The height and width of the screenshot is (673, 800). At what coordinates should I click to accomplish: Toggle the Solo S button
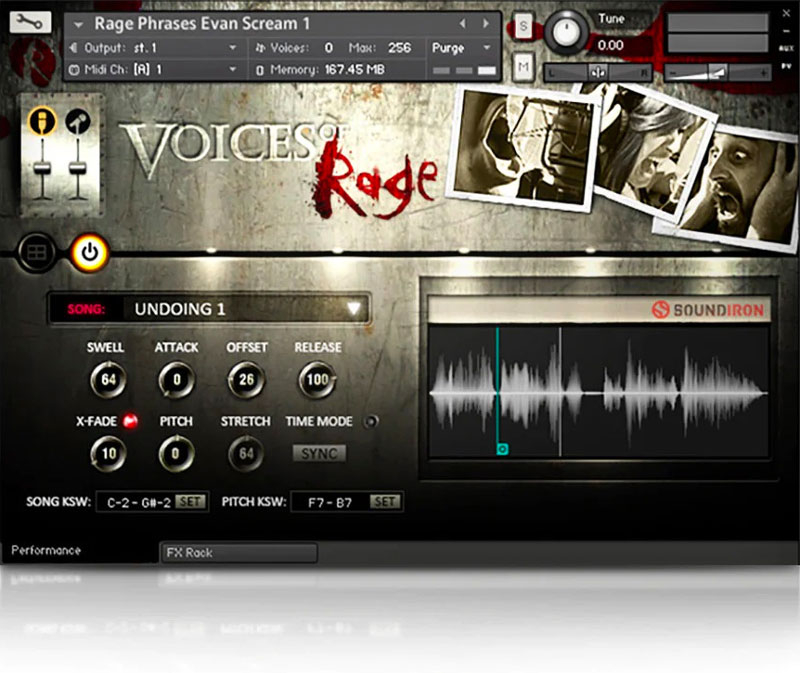(x=524, y=24)
